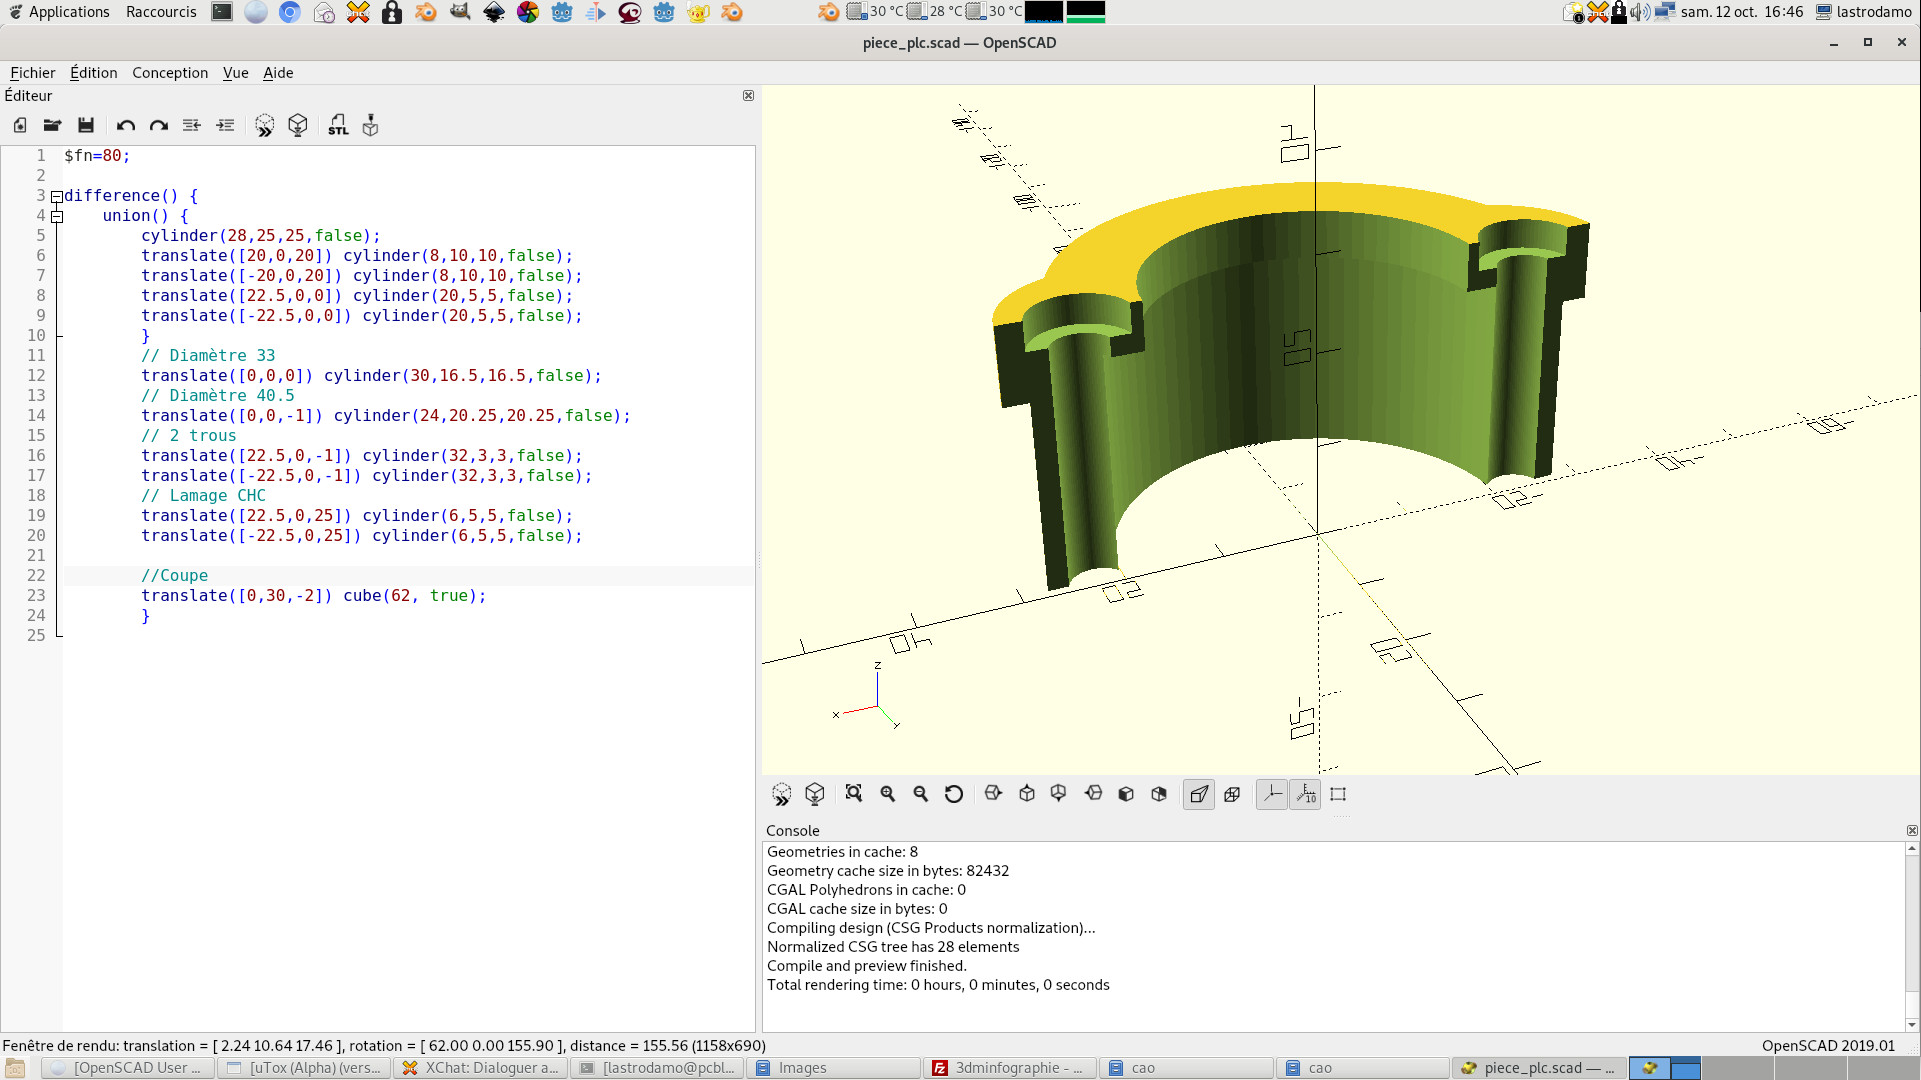The image size is (1921, 1080).
Task: Switch to front view
Action: coord(1126,794)
